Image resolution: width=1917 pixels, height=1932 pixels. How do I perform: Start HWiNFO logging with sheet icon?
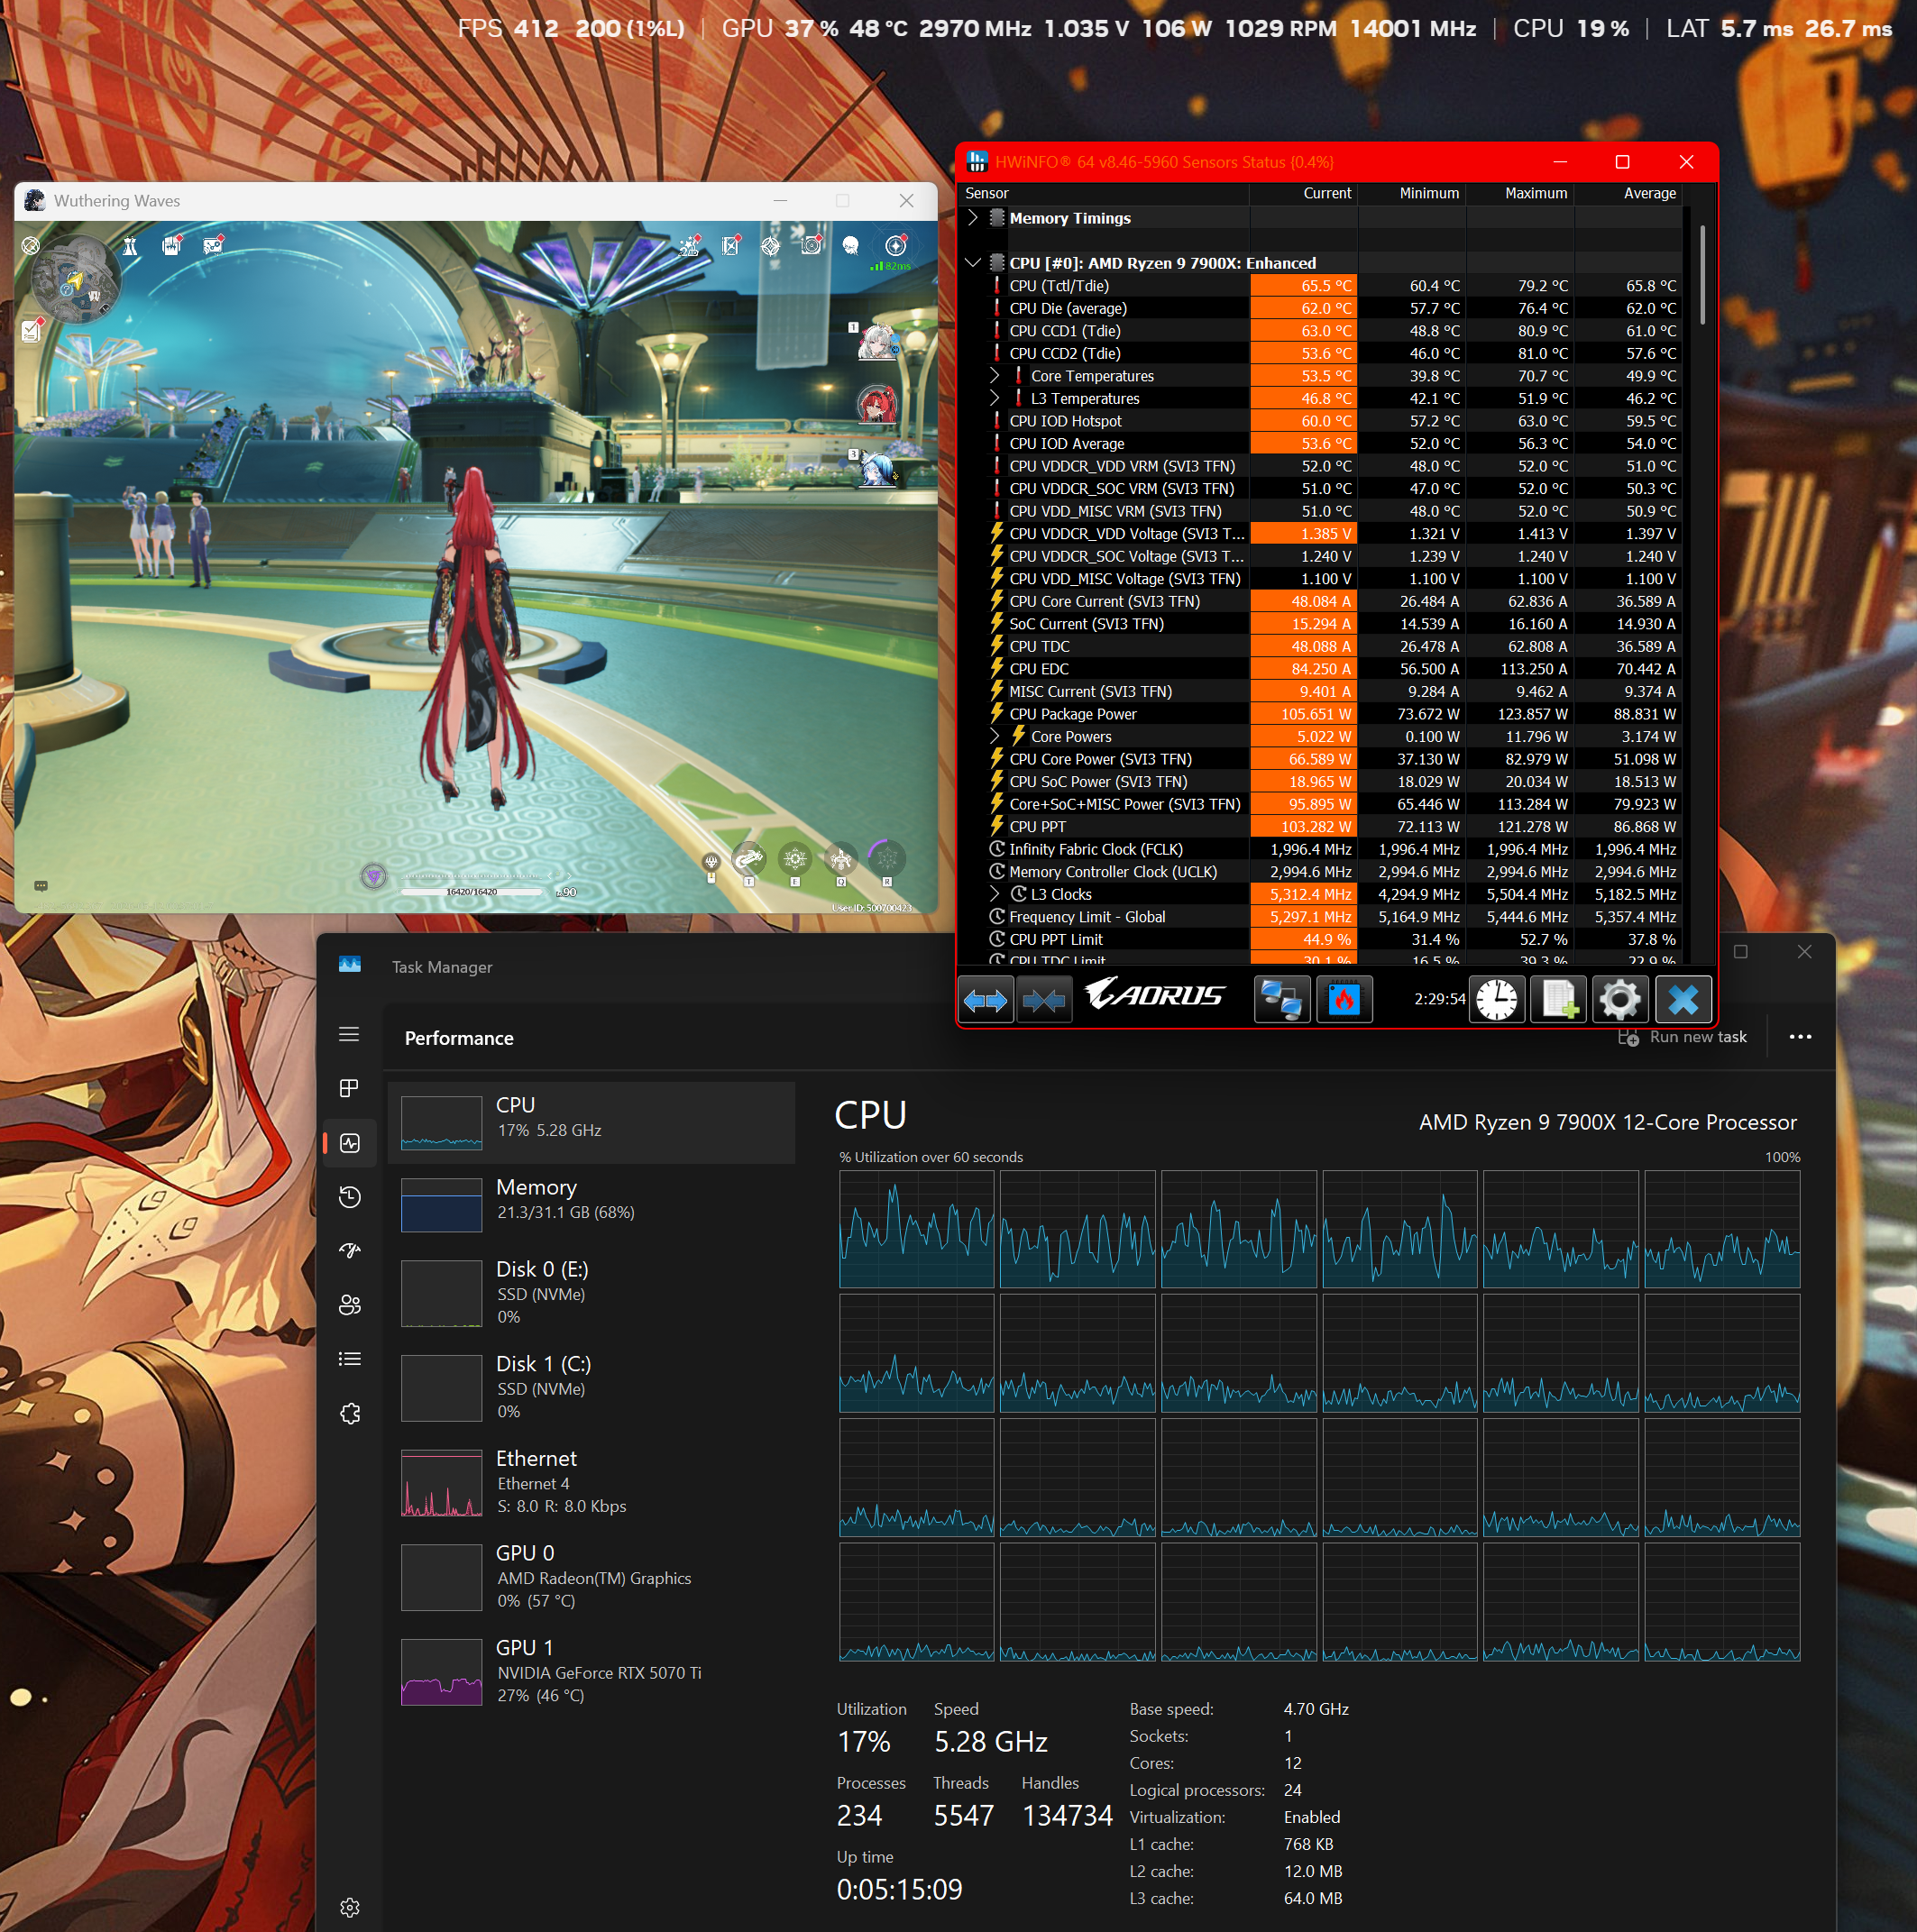pyautogui.click(x=1558, y=1000)
